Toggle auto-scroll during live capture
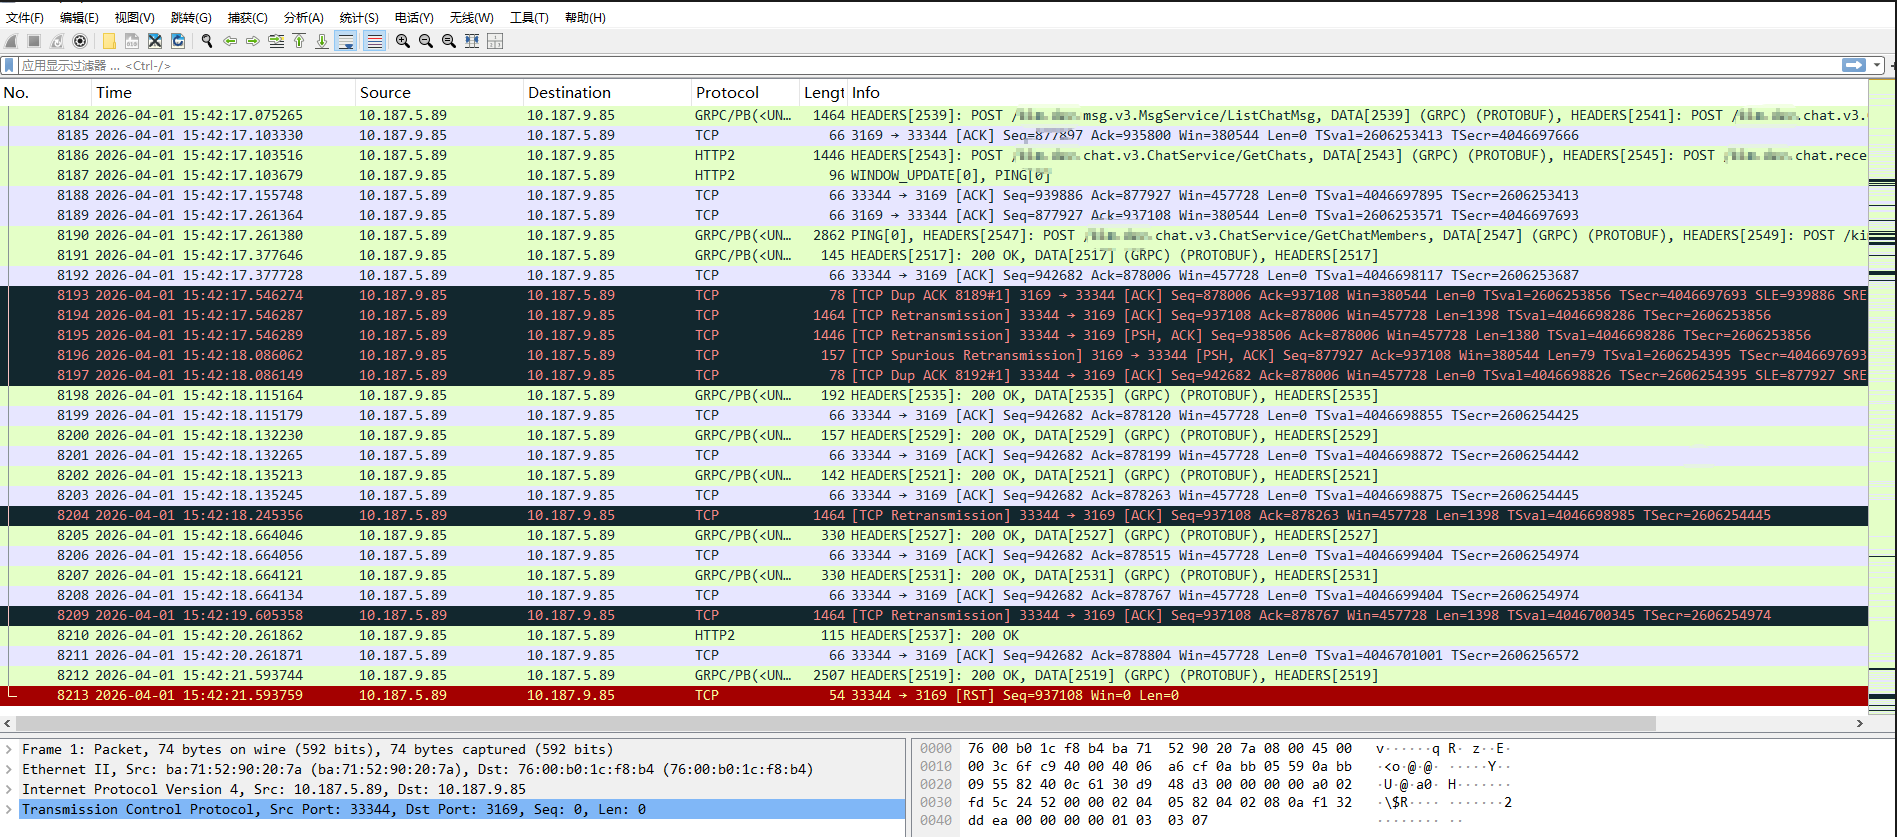 (x=346, y=41)
